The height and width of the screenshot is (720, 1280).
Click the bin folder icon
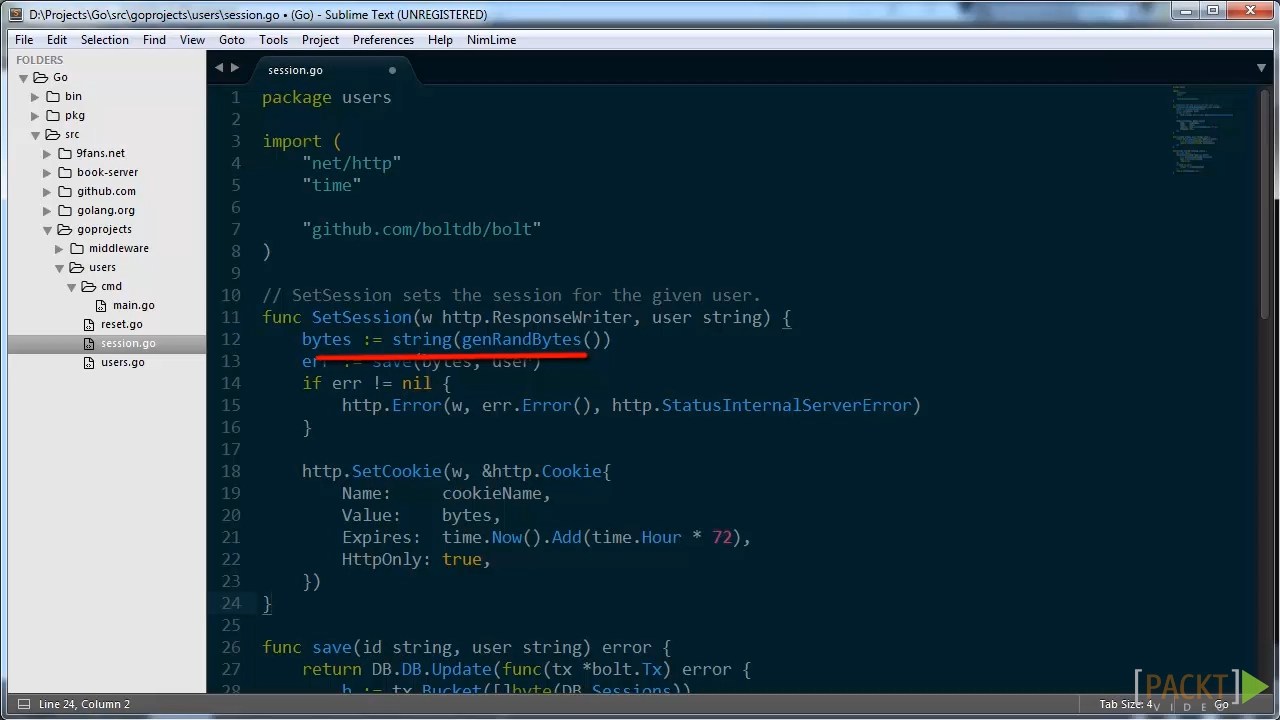click(53, 96)
